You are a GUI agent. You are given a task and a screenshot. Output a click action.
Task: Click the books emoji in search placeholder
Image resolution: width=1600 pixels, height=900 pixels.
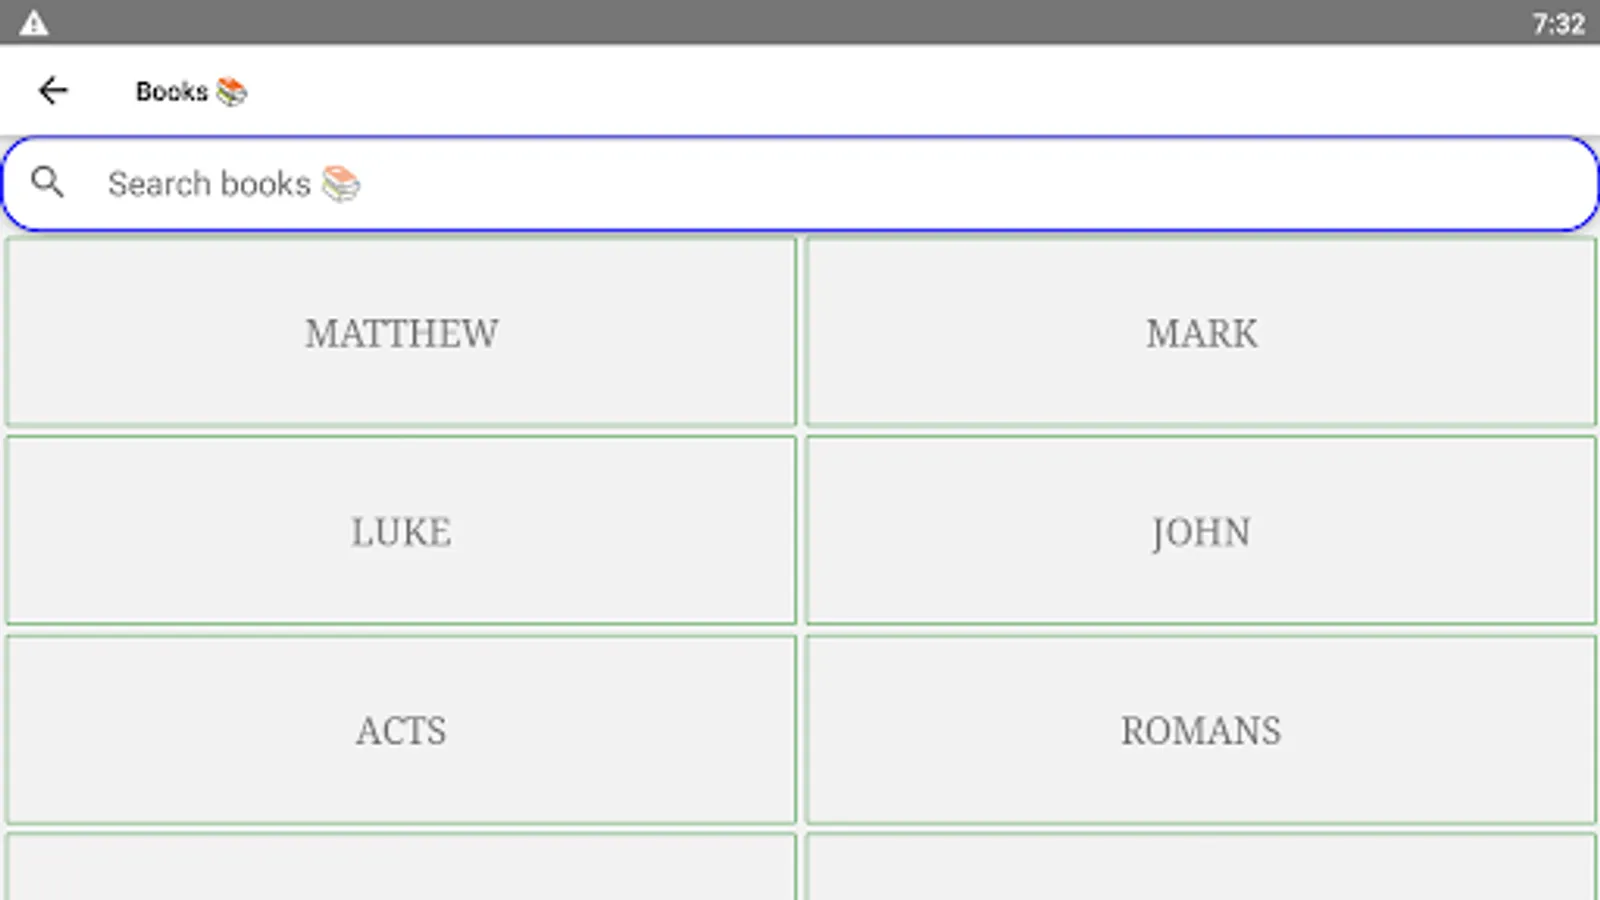tap(341, 184)
